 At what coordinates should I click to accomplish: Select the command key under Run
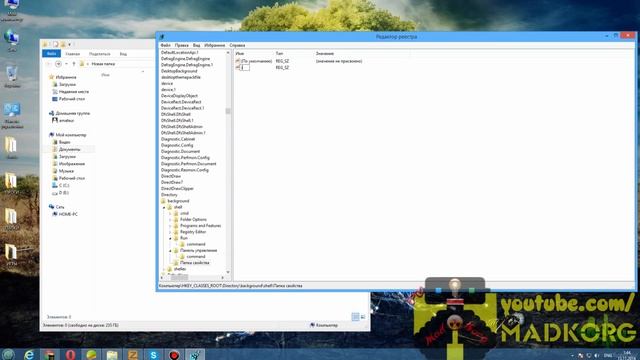tap(196, 244)
